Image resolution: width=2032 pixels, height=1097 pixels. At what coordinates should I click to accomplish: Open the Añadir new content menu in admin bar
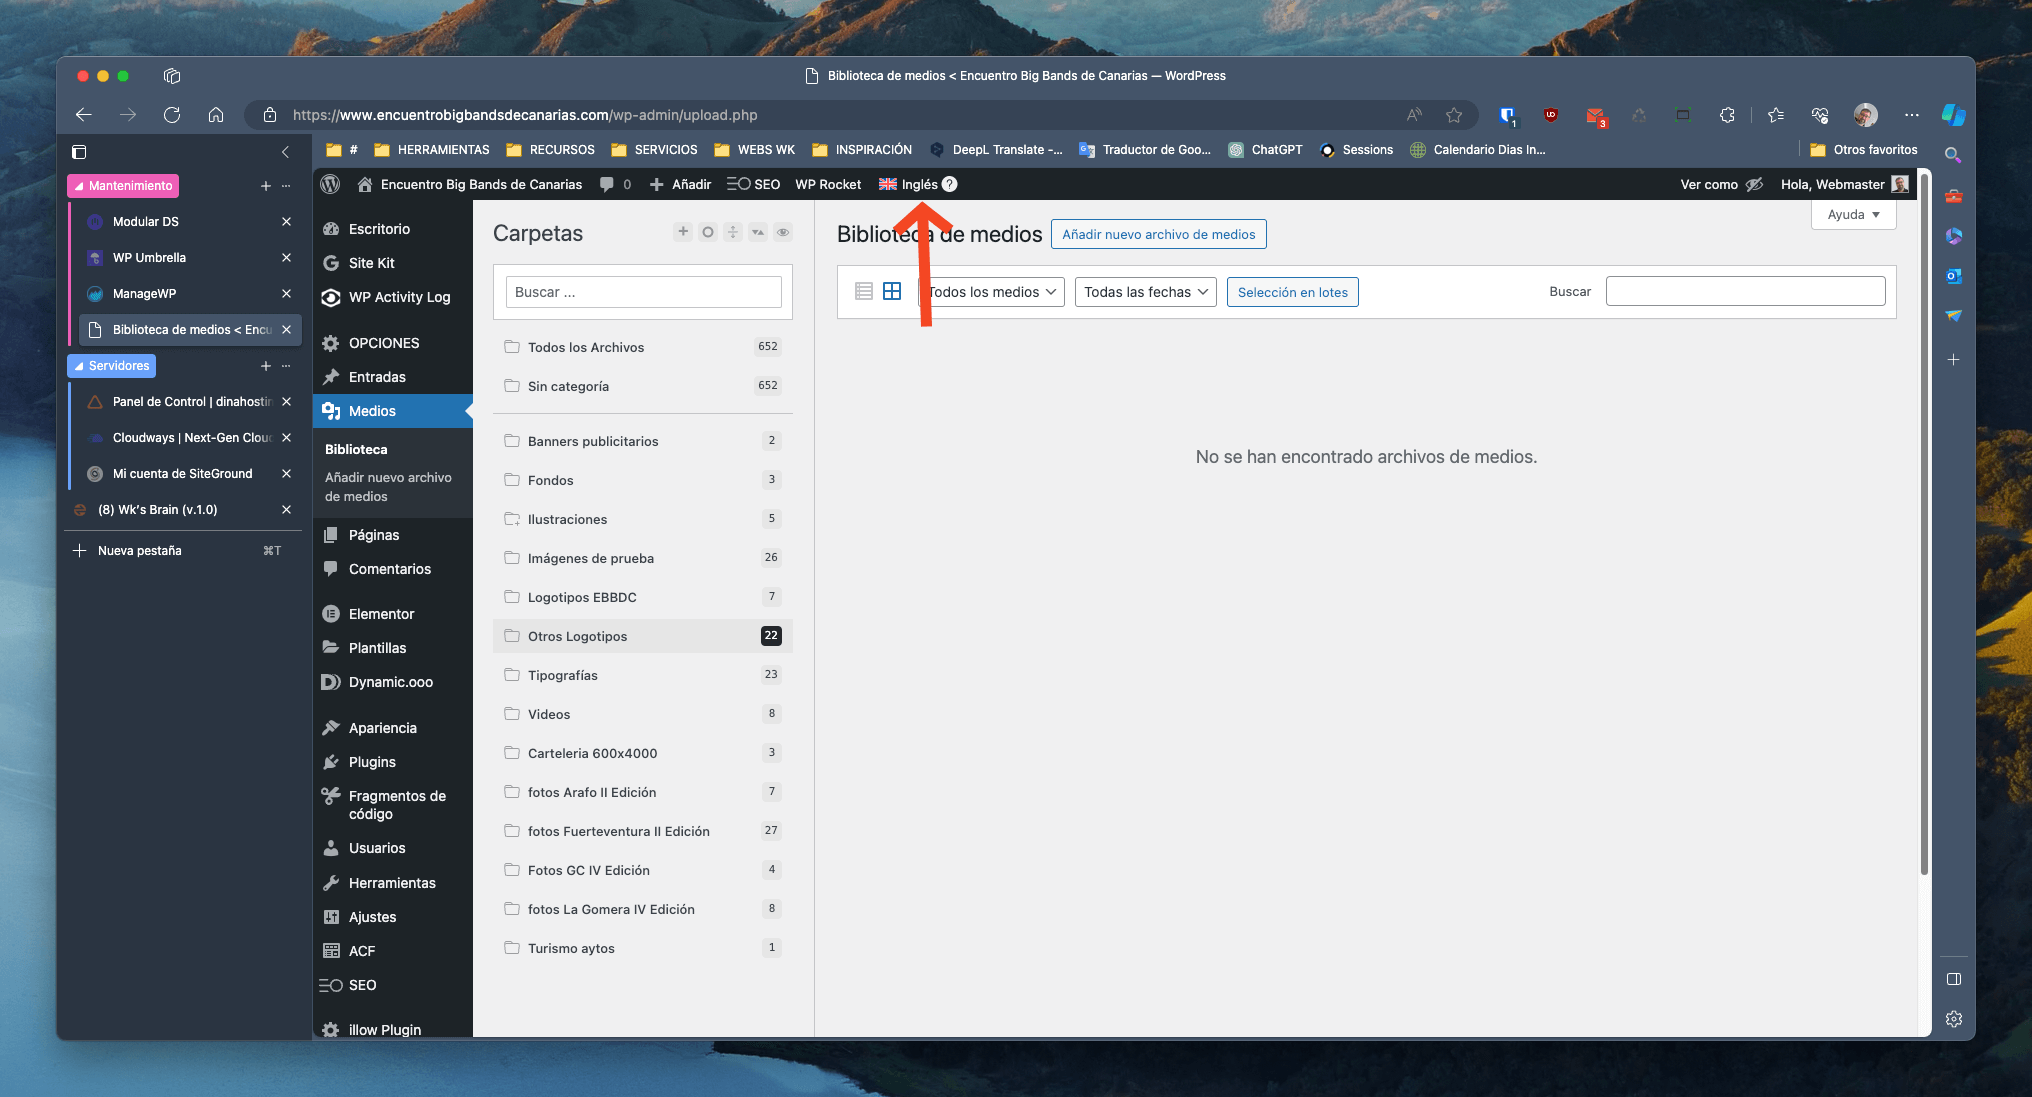click(x=681, y=184)
